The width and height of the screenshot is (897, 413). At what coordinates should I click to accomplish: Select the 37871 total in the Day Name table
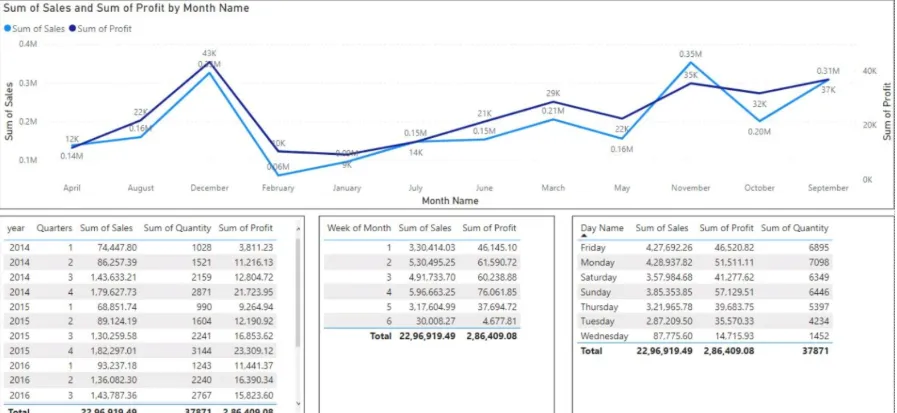point(815,351)
